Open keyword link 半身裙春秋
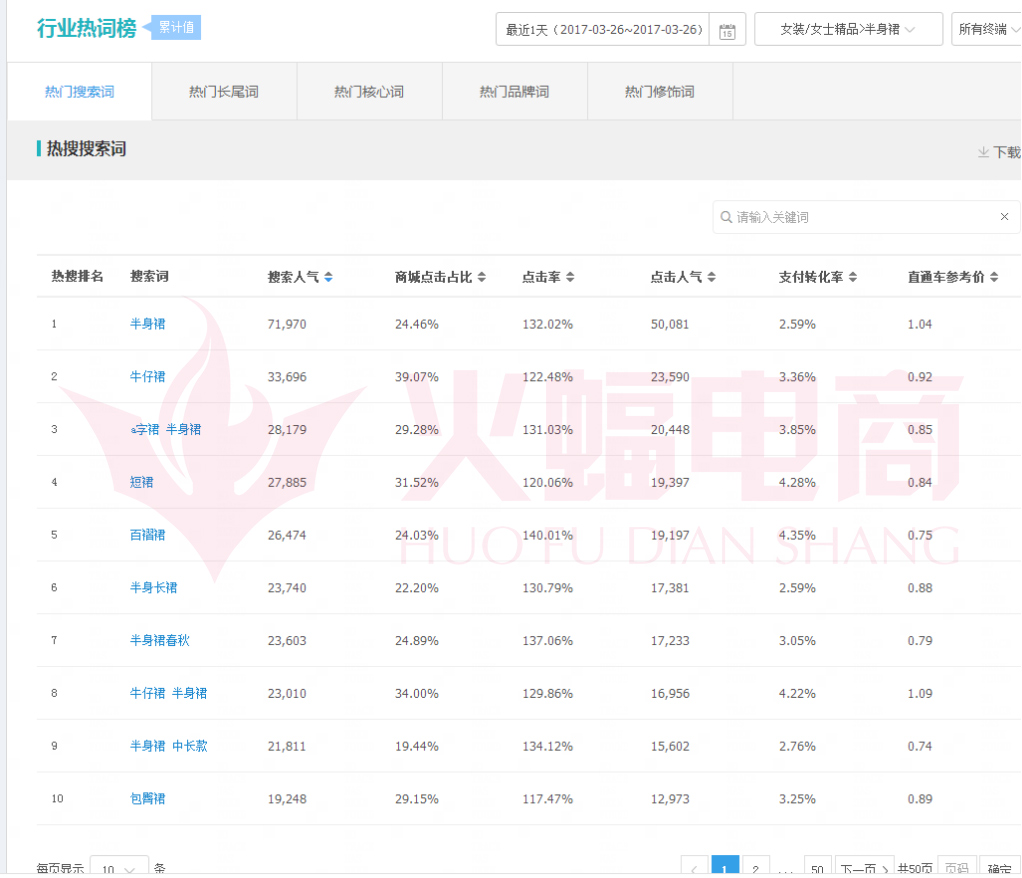 tap(160, 641)
